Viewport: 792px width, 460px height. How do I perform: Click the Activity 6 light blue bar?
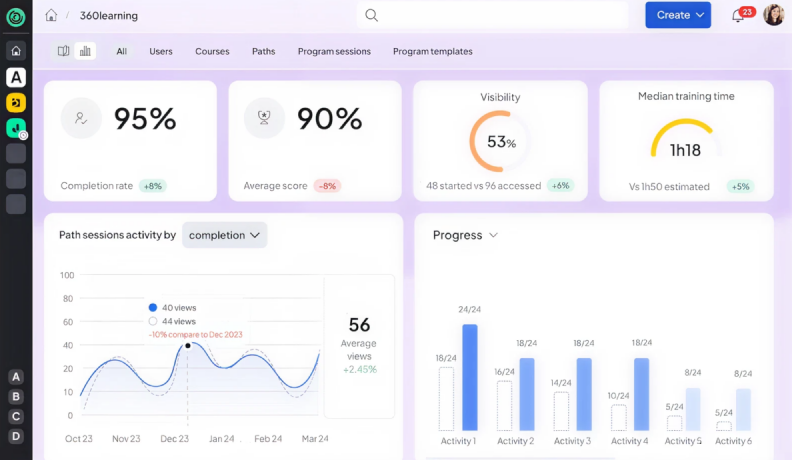pyautogui.click(x=743, y=410)
